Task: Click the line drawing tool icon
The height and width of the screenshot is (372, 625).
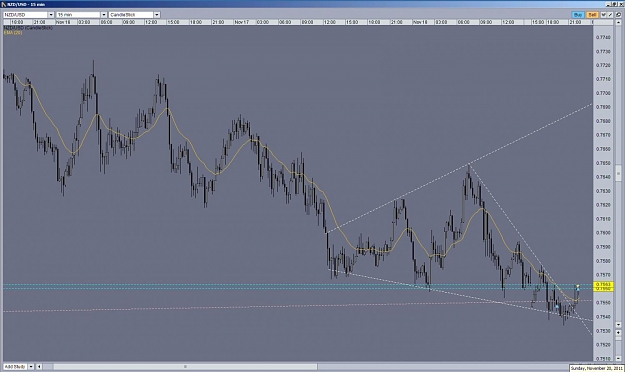Action: point(610,14)
